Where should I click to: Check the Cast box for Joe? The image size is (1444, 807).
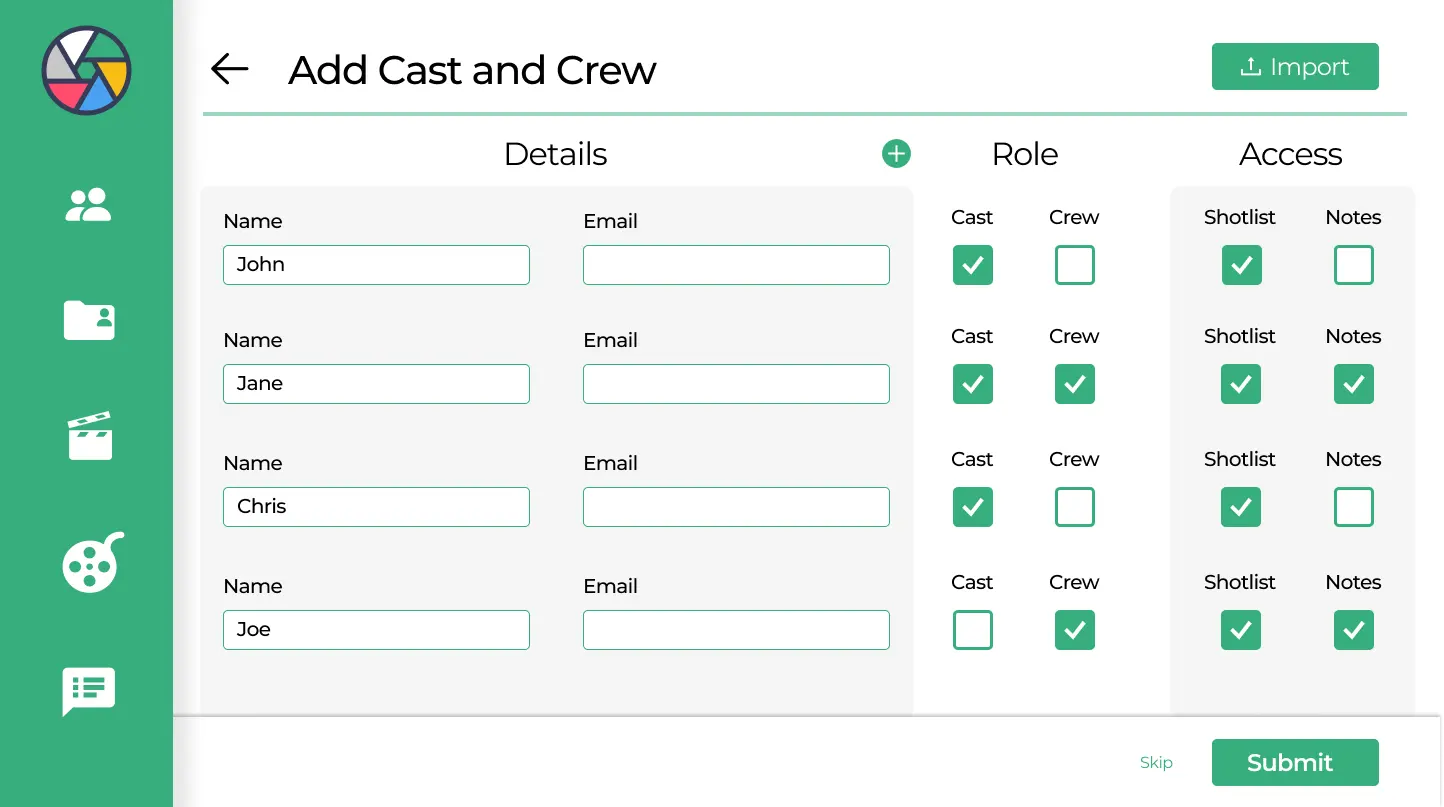tap(972, 630)
